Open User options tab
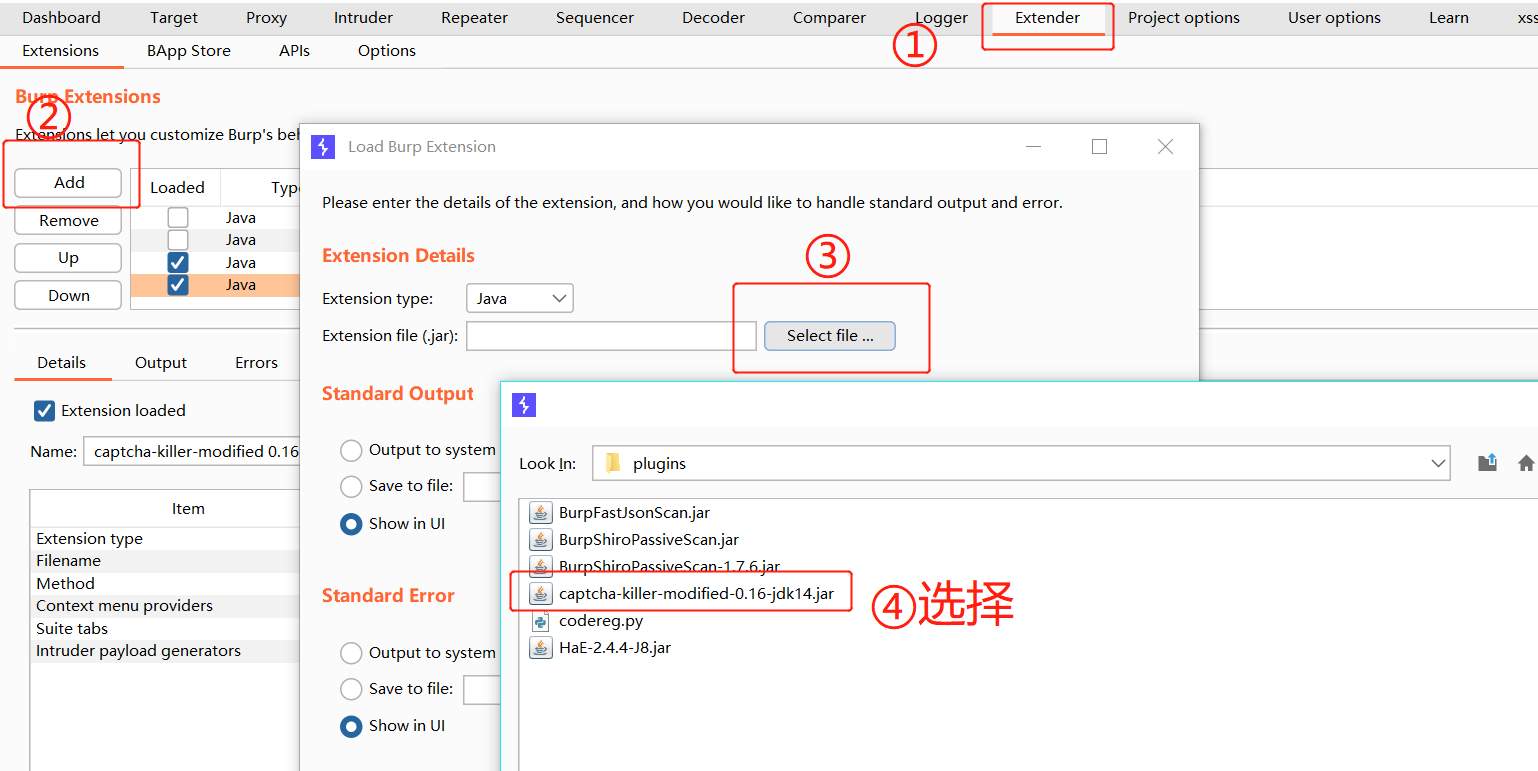1538x771 pixels. [1334, 18]
